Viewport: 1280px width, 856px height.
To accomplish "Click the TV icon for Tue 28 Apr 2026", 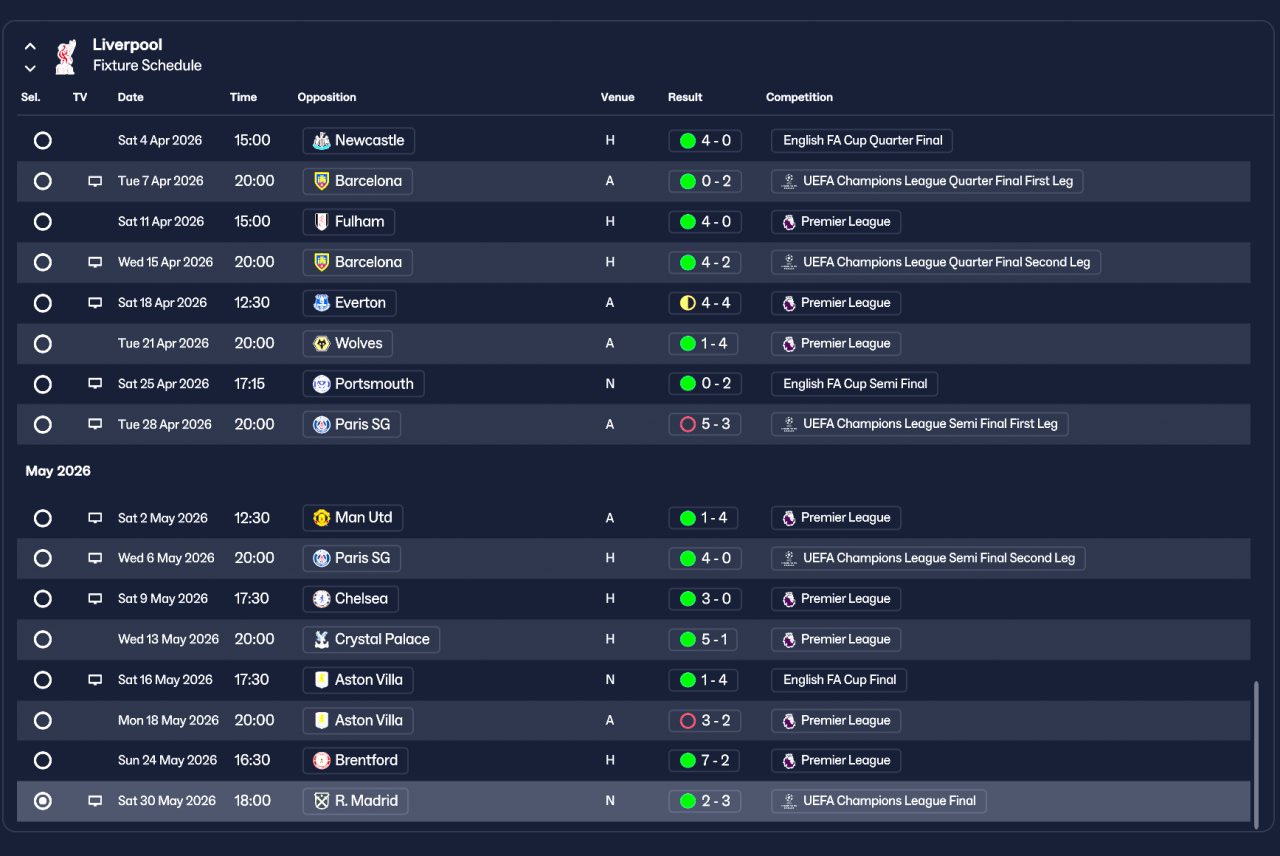I will [x=95, y=424].
